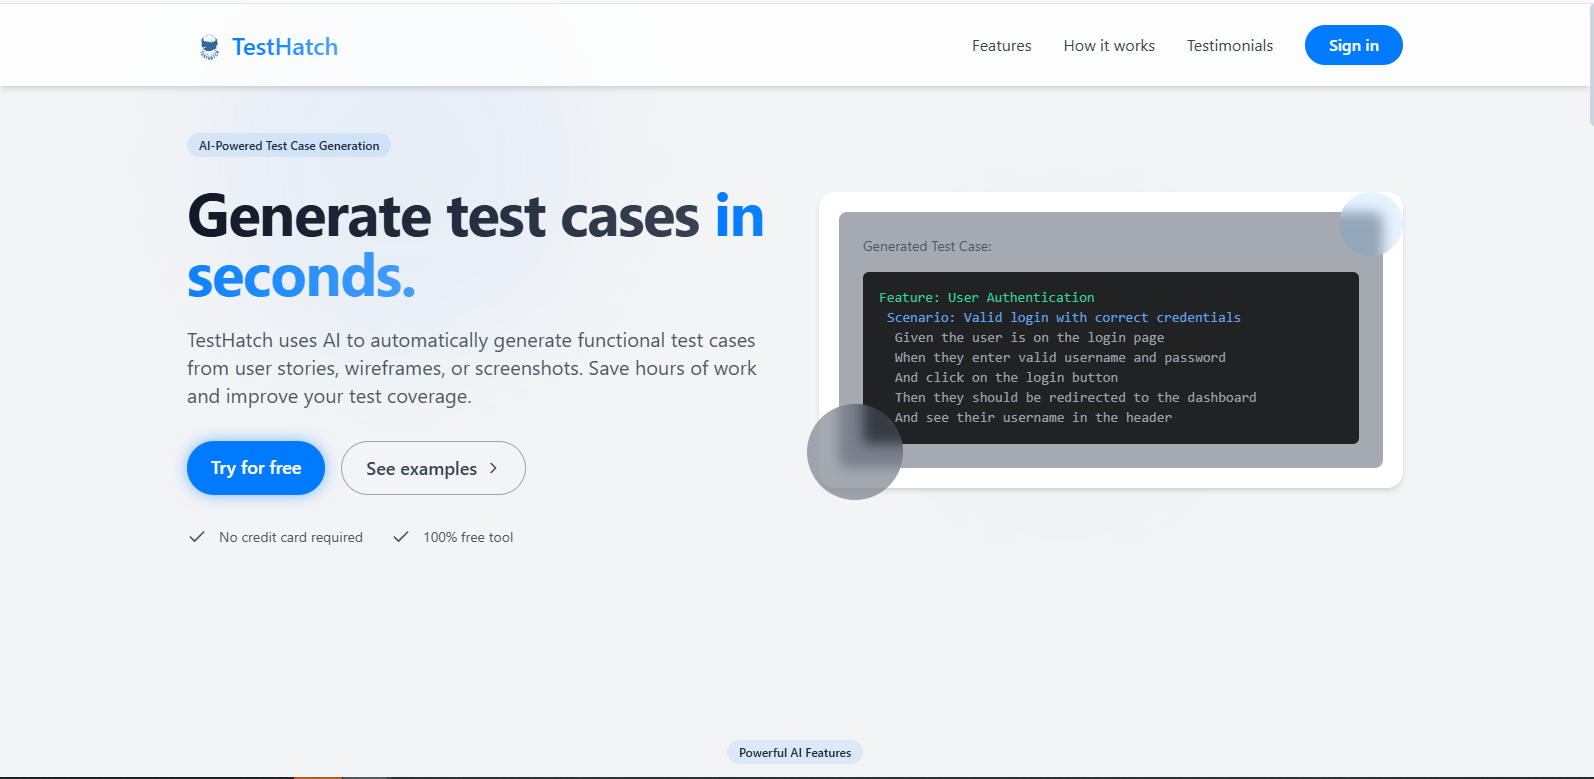
Task: Click the "Scenario: Valid login with correct credentials" line
Action: [1063, 317]
